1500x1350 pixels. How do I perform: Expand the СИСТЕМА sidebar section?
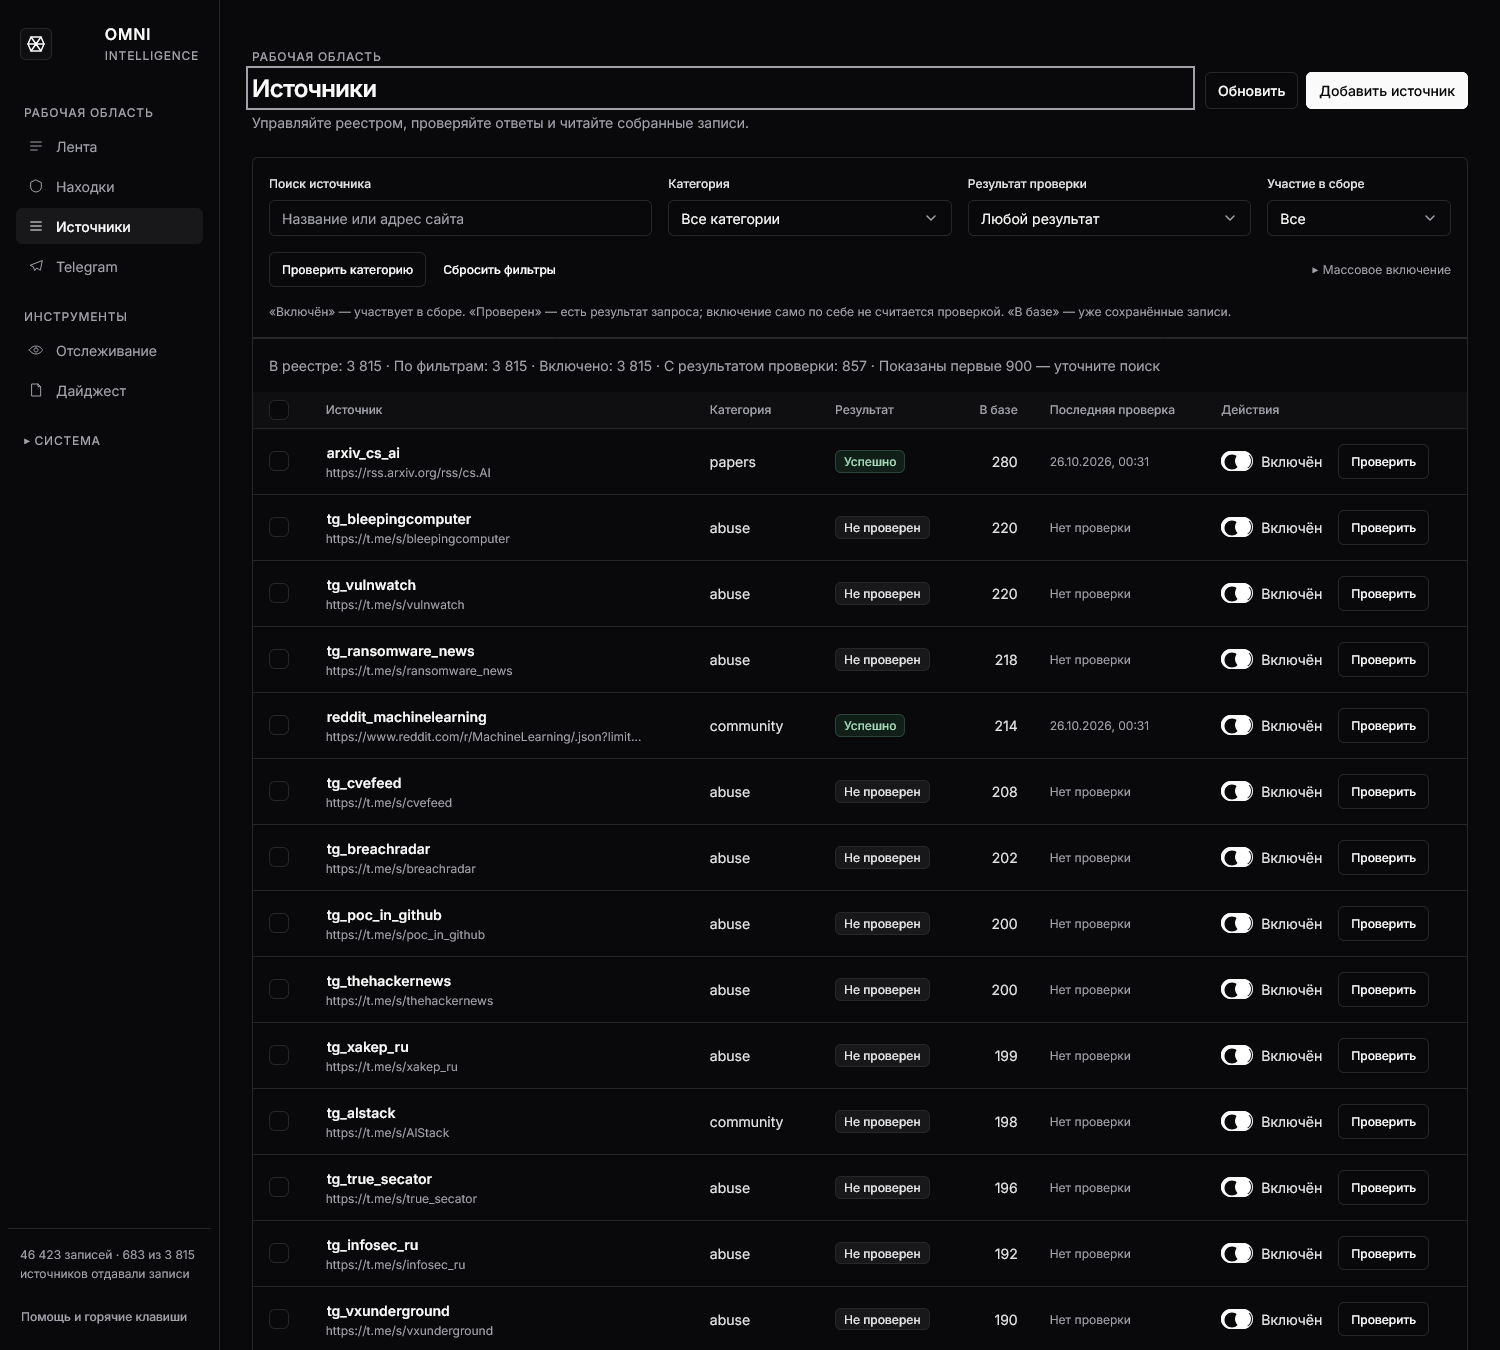[x=62, y=441]
